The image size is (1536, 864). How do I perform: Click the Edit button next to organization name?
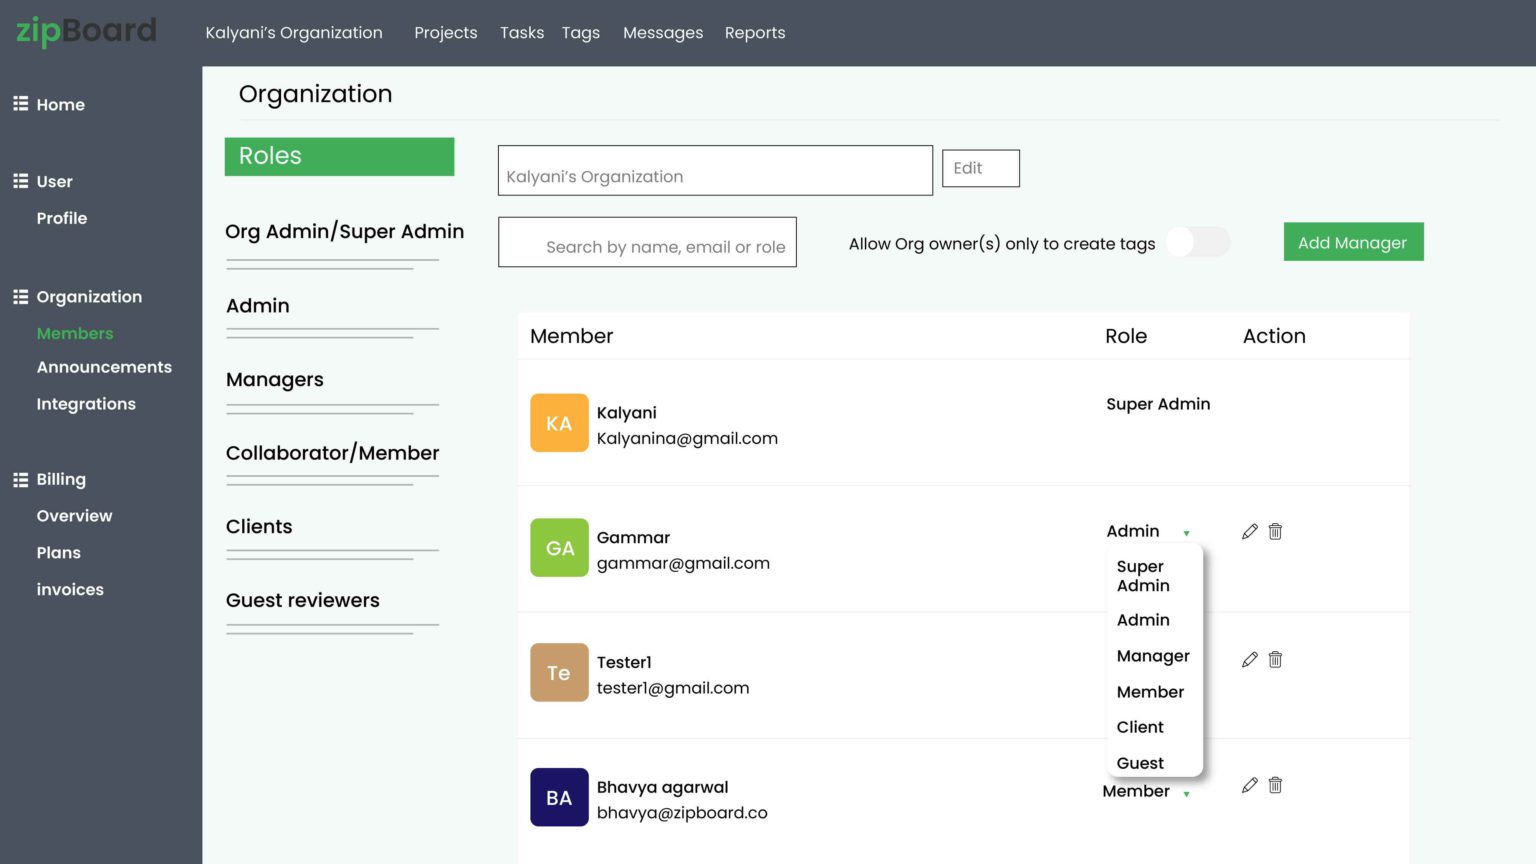(980, 167)
